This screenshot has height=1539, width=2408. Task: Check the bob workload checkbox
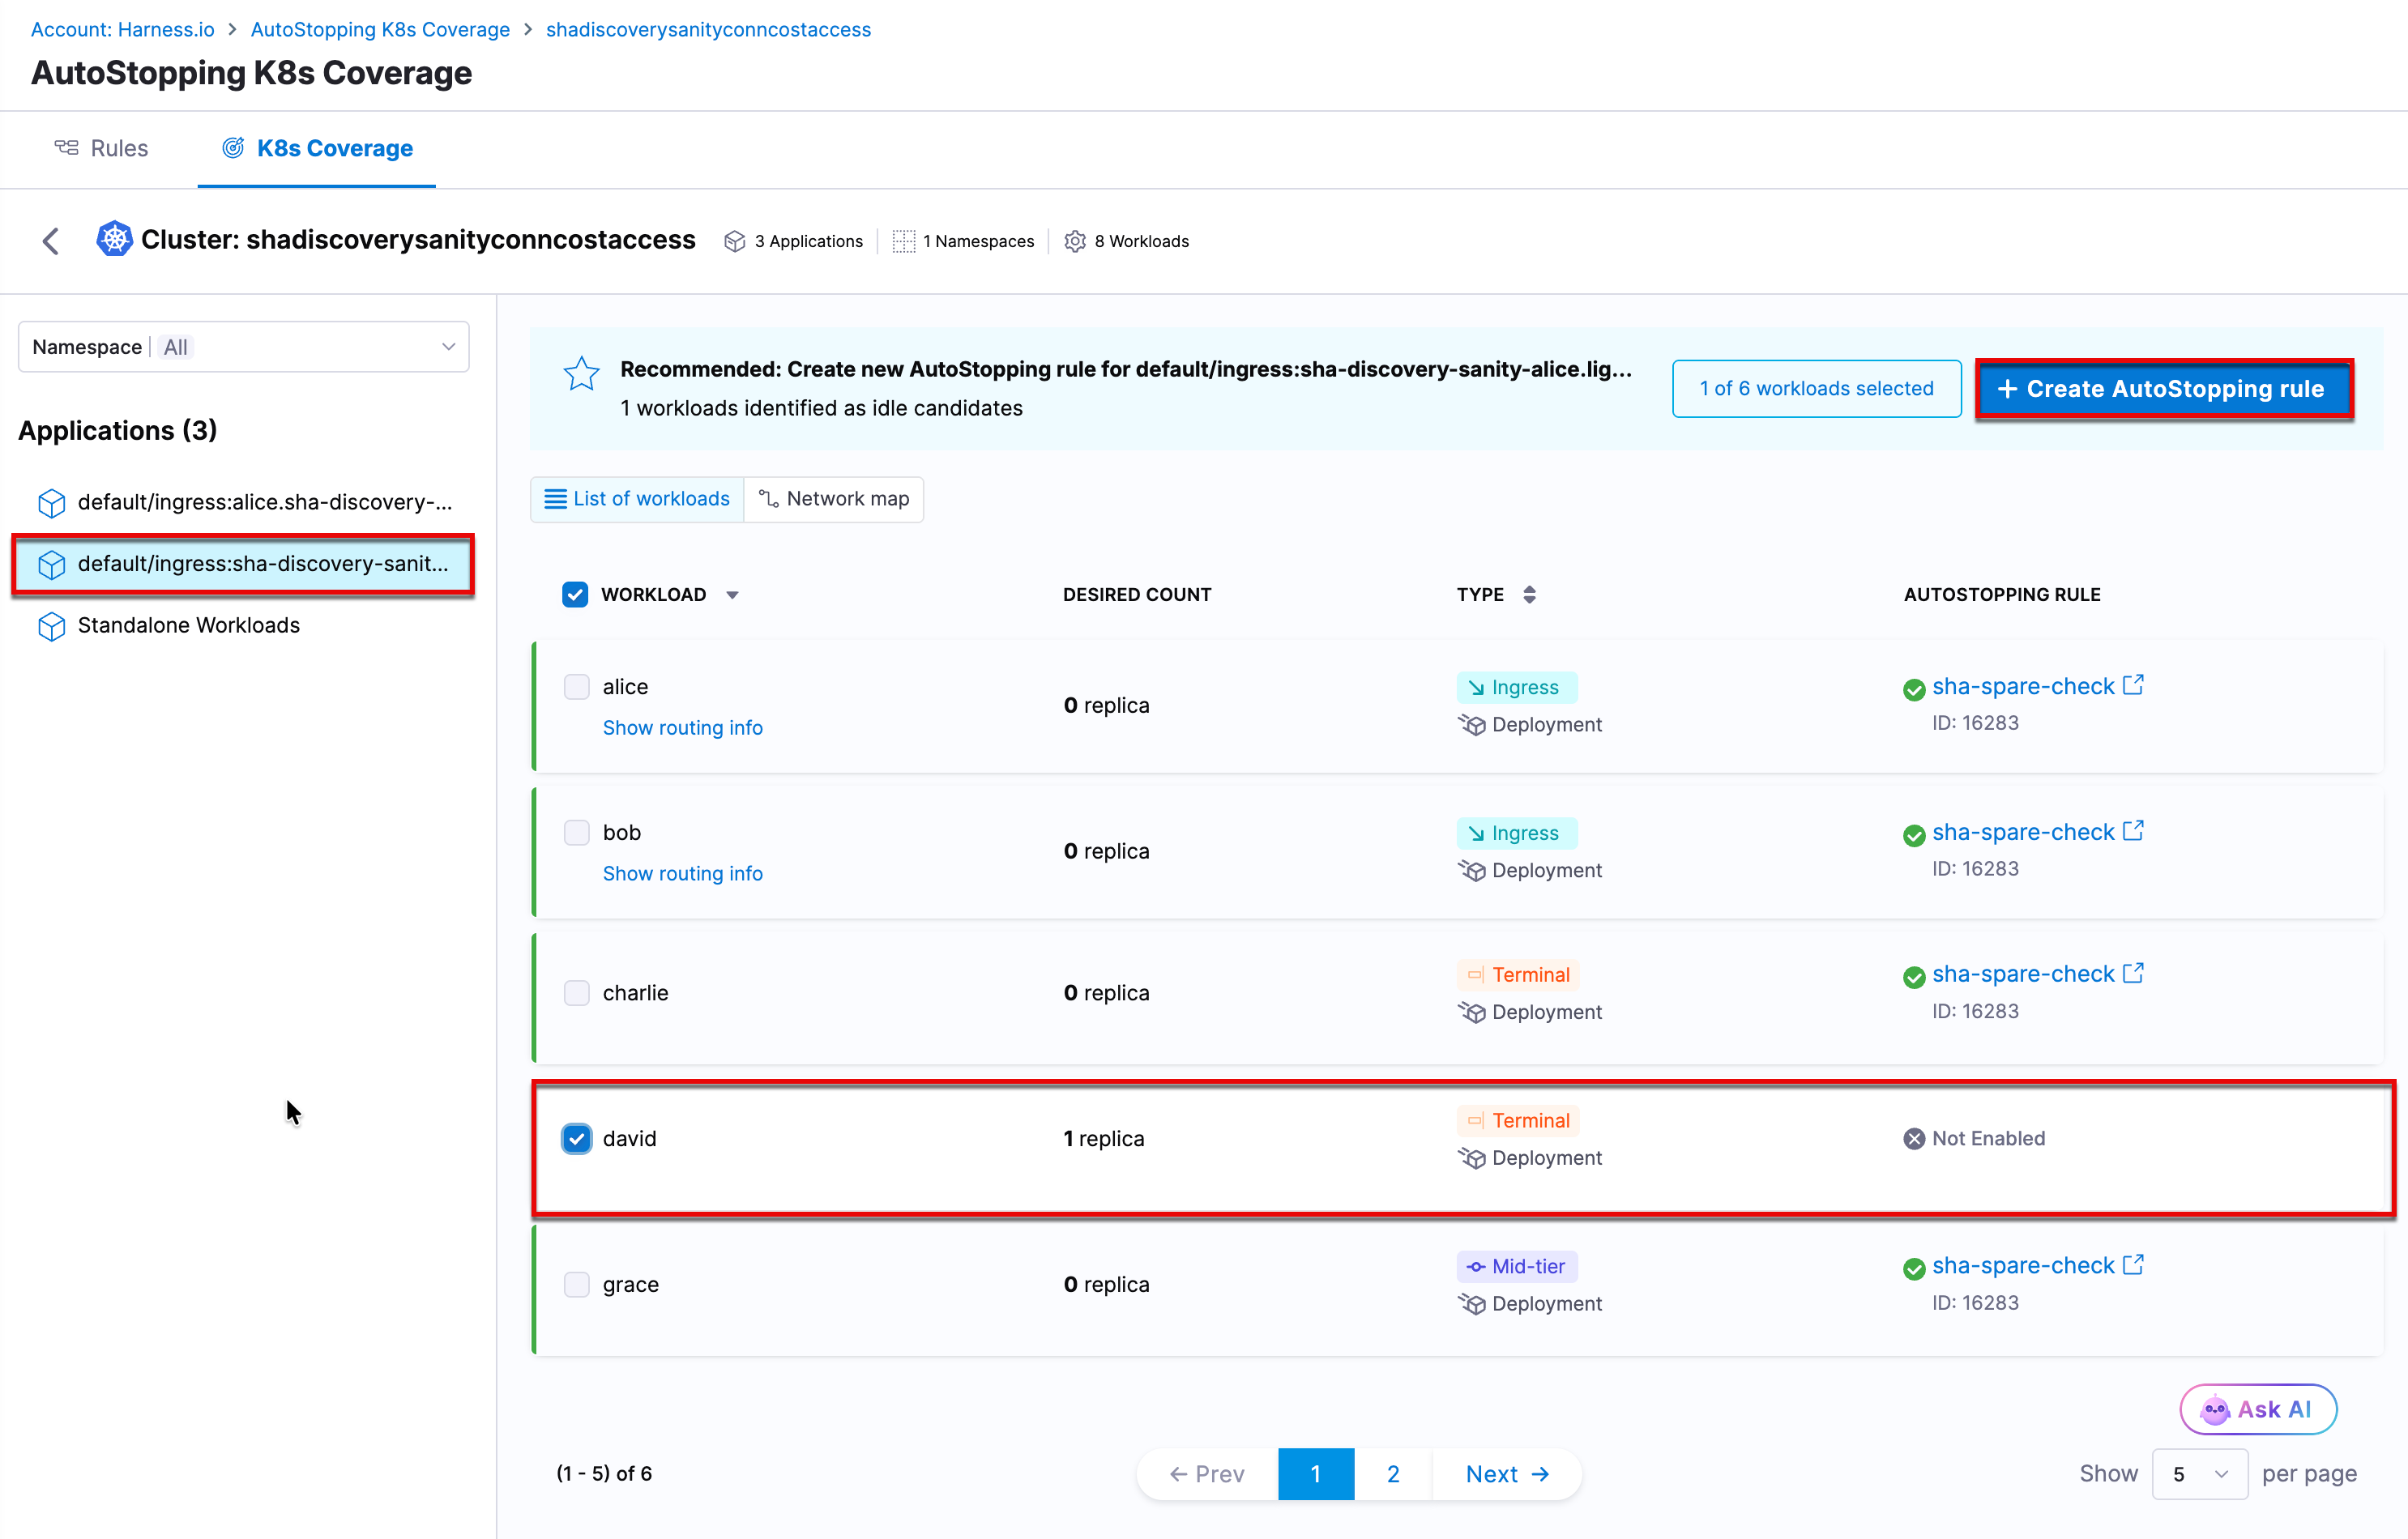pyautogui.click(x=577, y=833)
